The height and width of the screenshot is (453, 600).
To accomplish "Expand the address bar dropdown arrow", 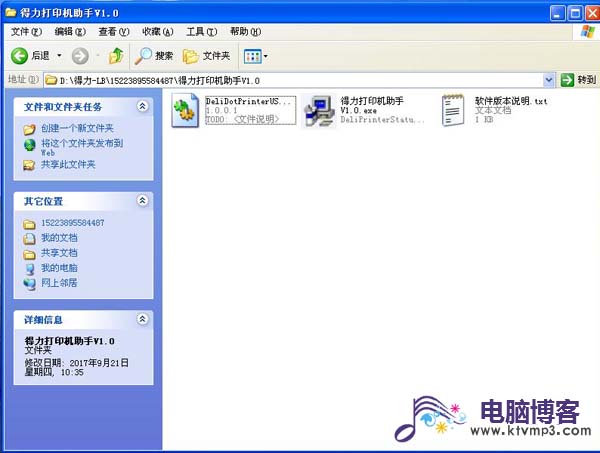I will (549, 80).
